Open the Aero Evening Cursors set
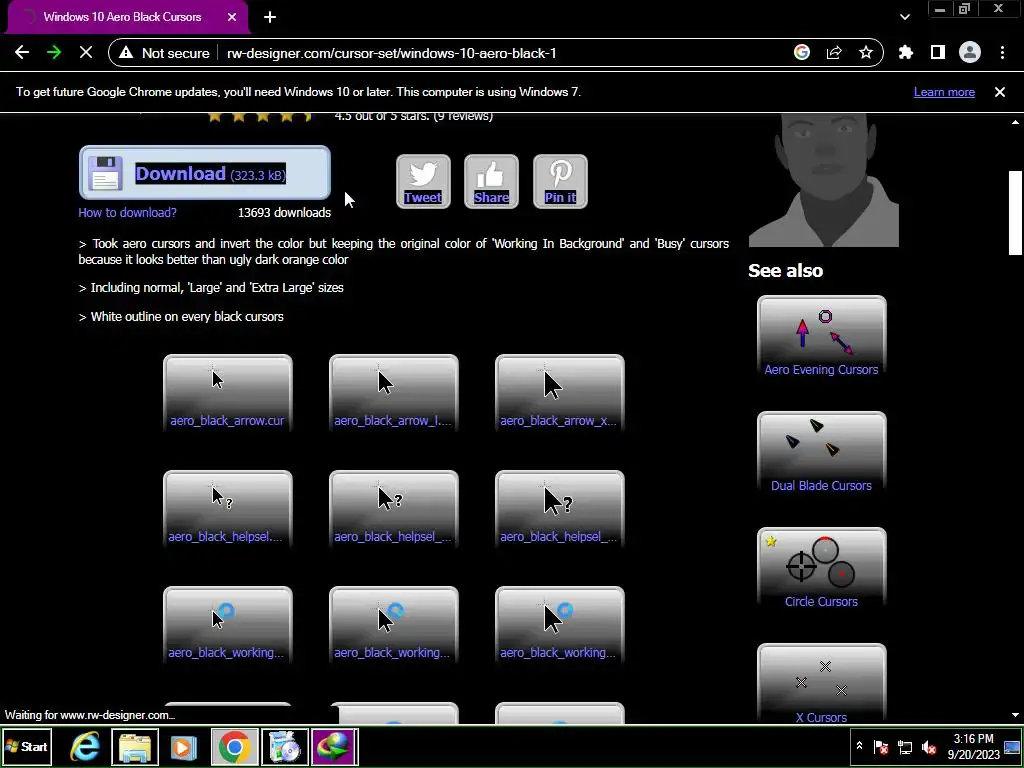This screenshot has height=768, width=1024. [822, 337]
